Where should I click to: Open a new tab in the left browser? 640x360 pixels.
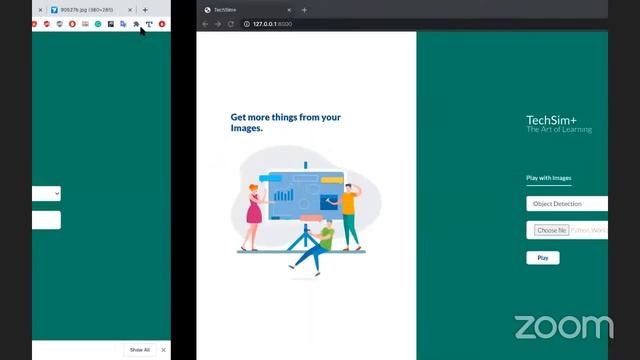[145, 10]
